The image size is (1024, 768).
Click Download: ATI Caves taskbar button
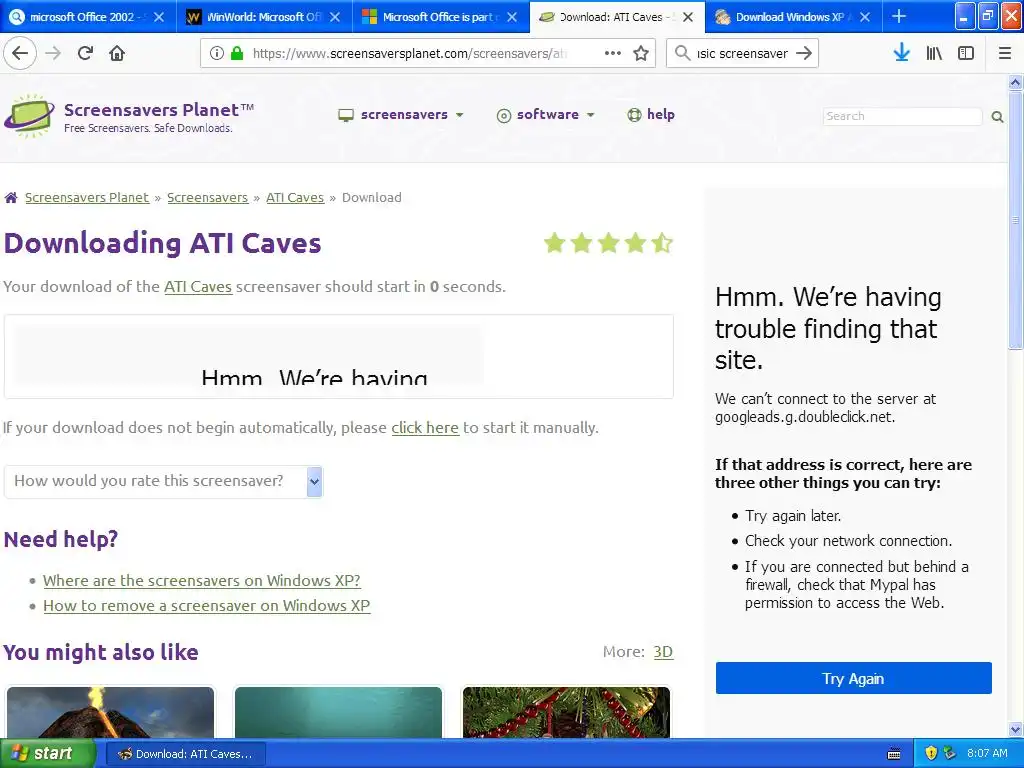click(185, 754)
